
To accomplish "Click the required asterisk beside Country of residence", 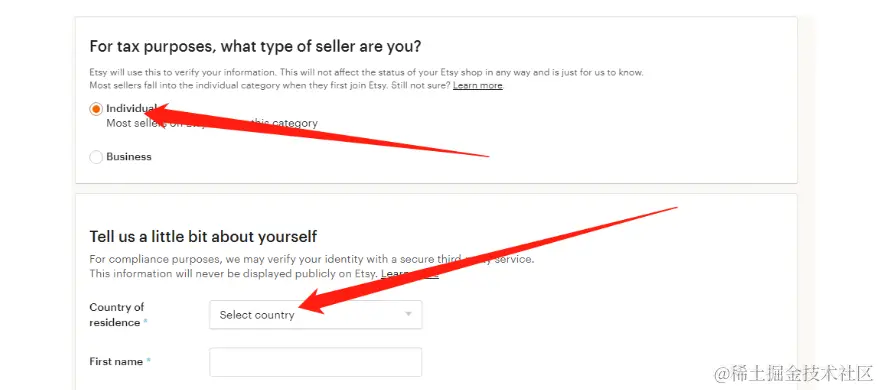I will coord(146,323).
